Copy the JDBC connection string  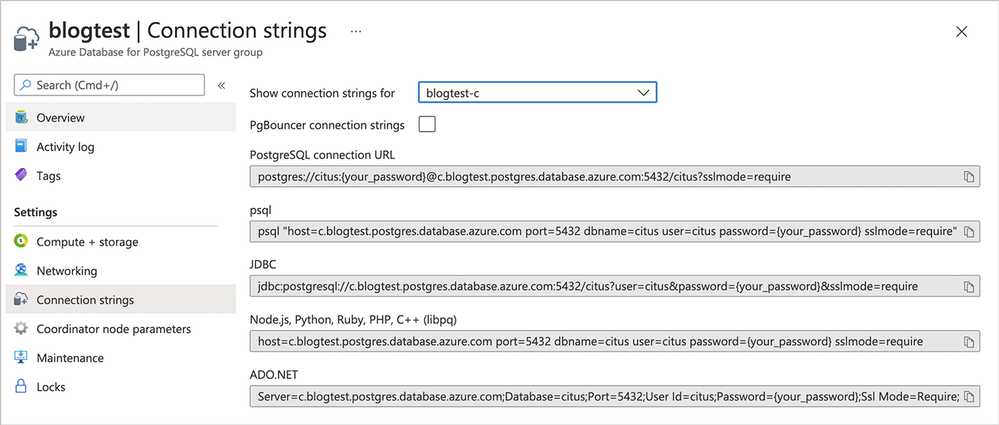click(x=968, y=287)
